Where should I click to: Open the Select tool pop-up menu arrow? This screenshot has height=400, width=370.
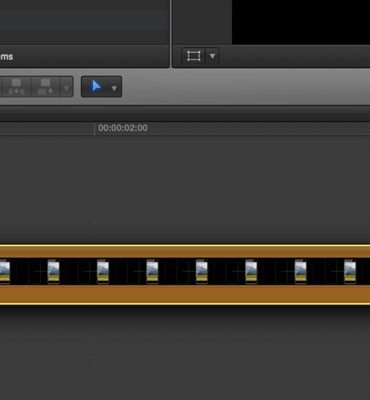114,88
